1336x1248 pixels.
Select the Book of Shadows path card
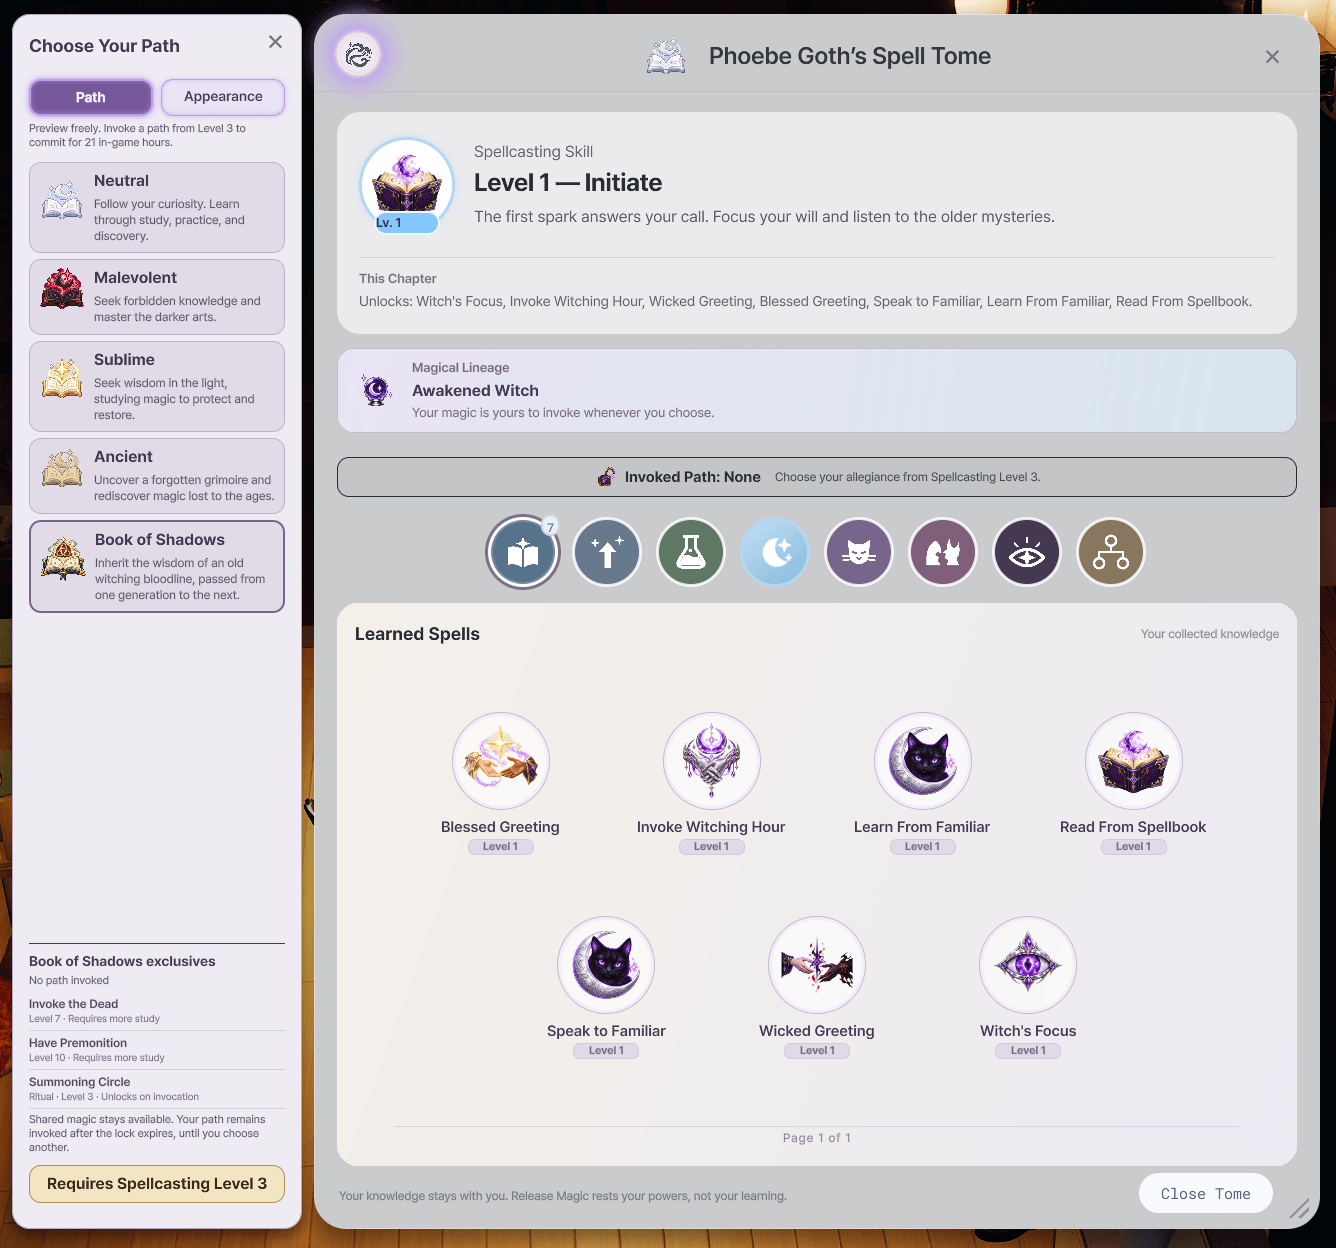[157, 566]
